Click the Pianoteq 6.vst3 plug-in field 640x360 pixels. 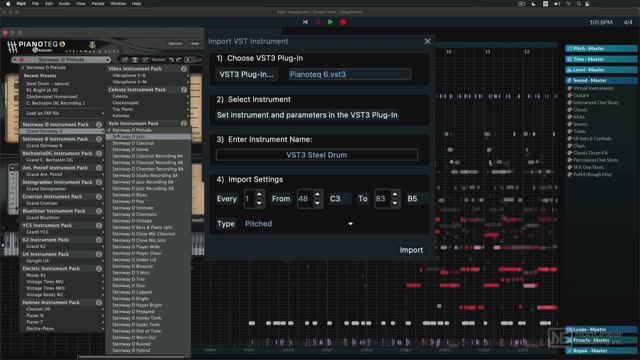(350, 74)
